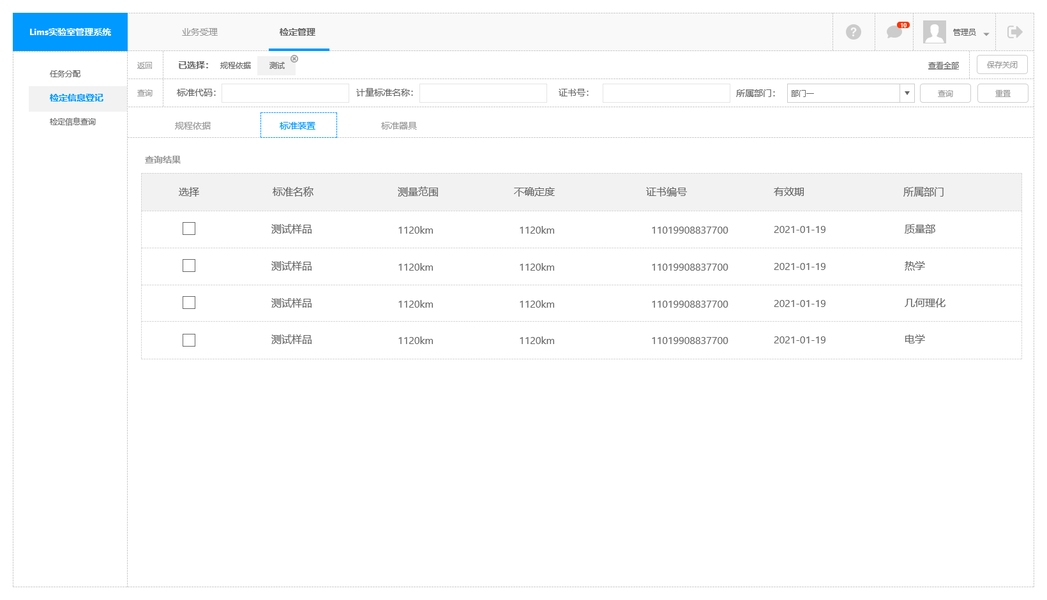Click the 标准名称 column header
The width and height of the screenshot is (1047, 600).
click(292, 192)
